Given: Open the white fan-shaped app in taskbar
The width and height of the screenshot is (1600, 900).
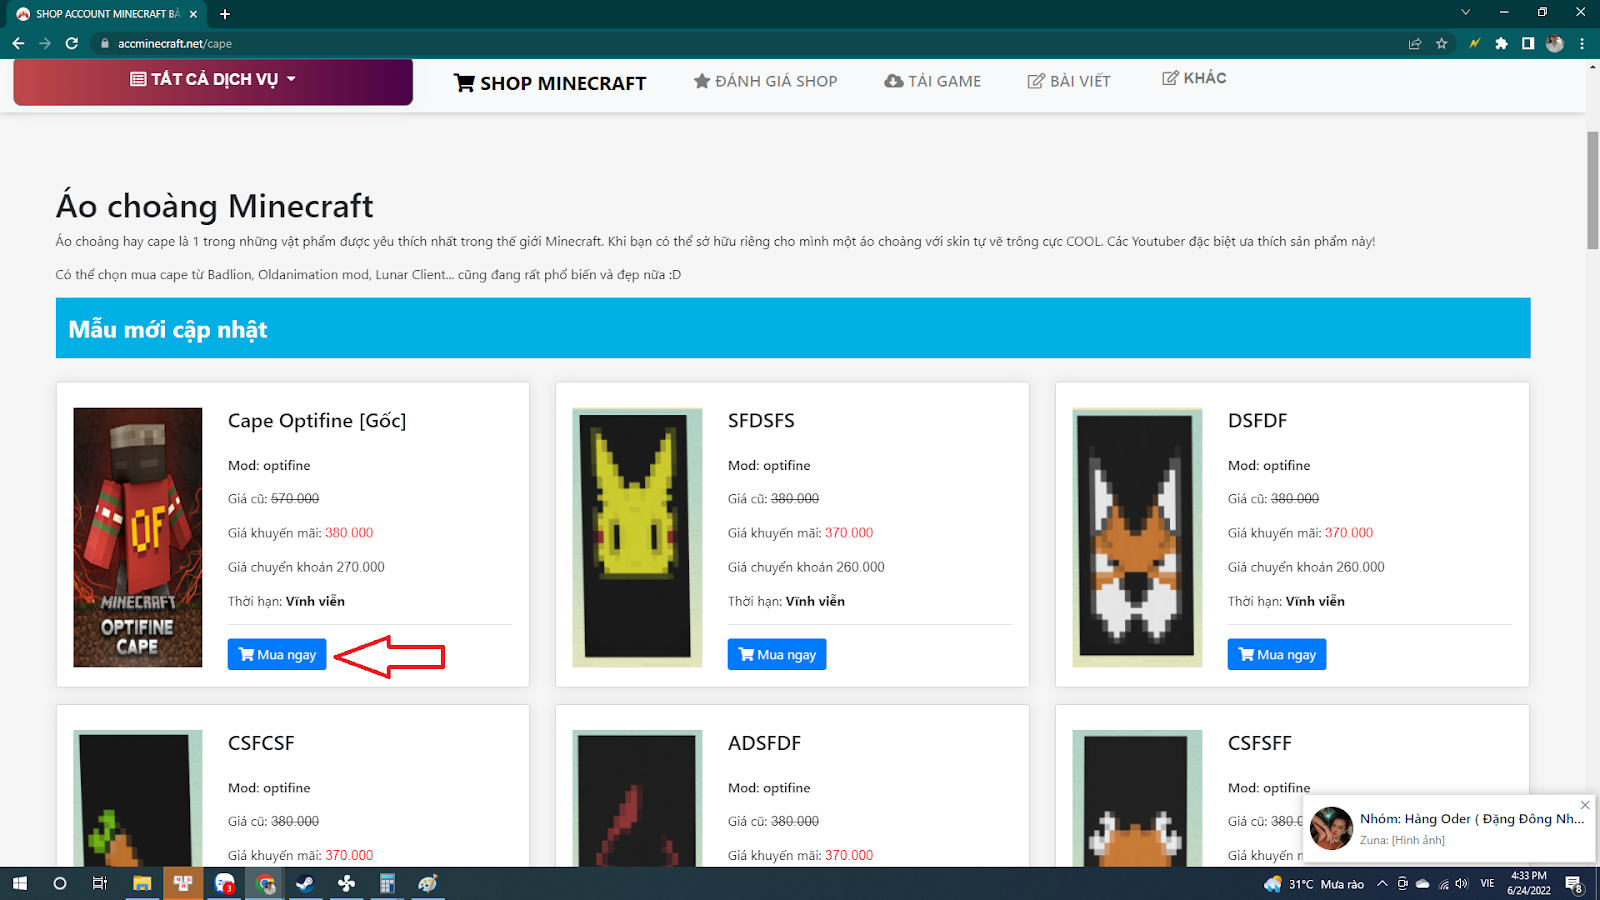Looking at the screenshot, I should pyautogui.click(x=346, y=884).
